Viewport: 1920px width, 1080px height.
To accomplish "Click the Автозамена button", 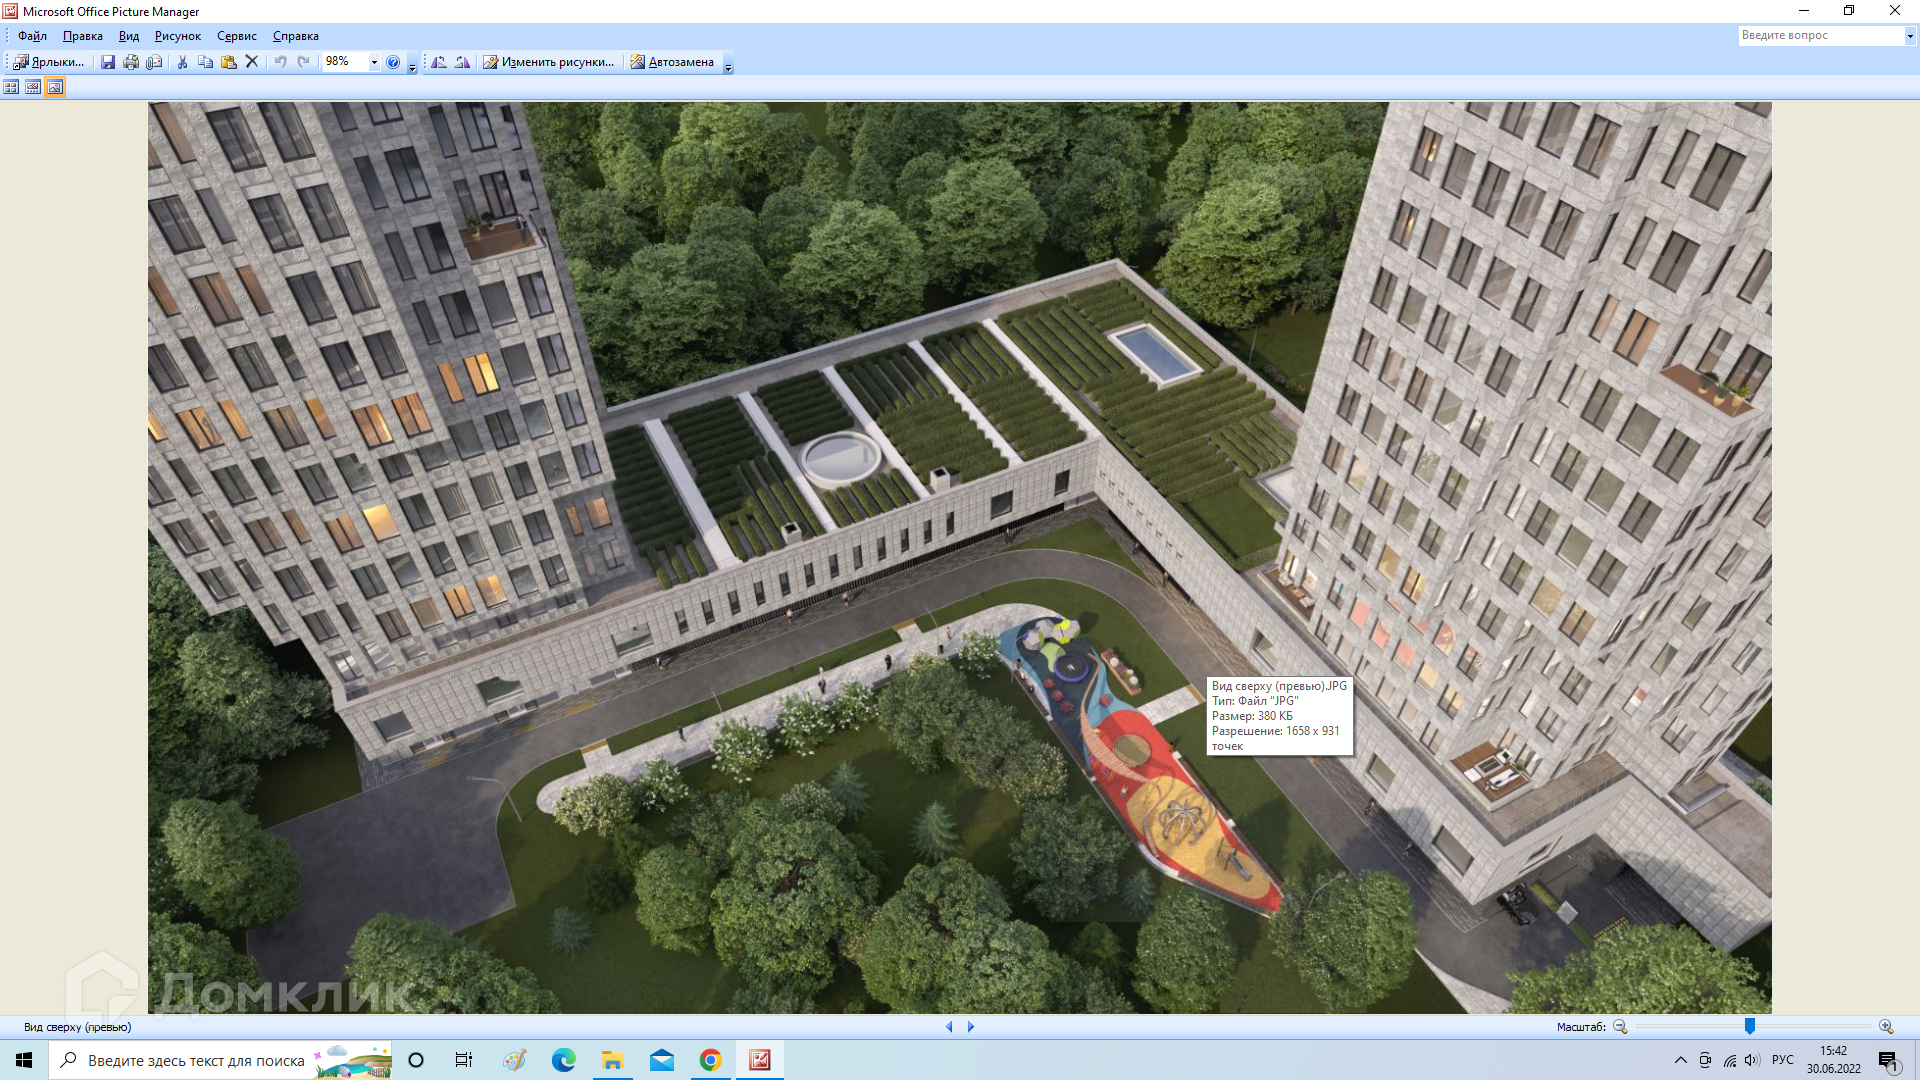I will (672, 62).
